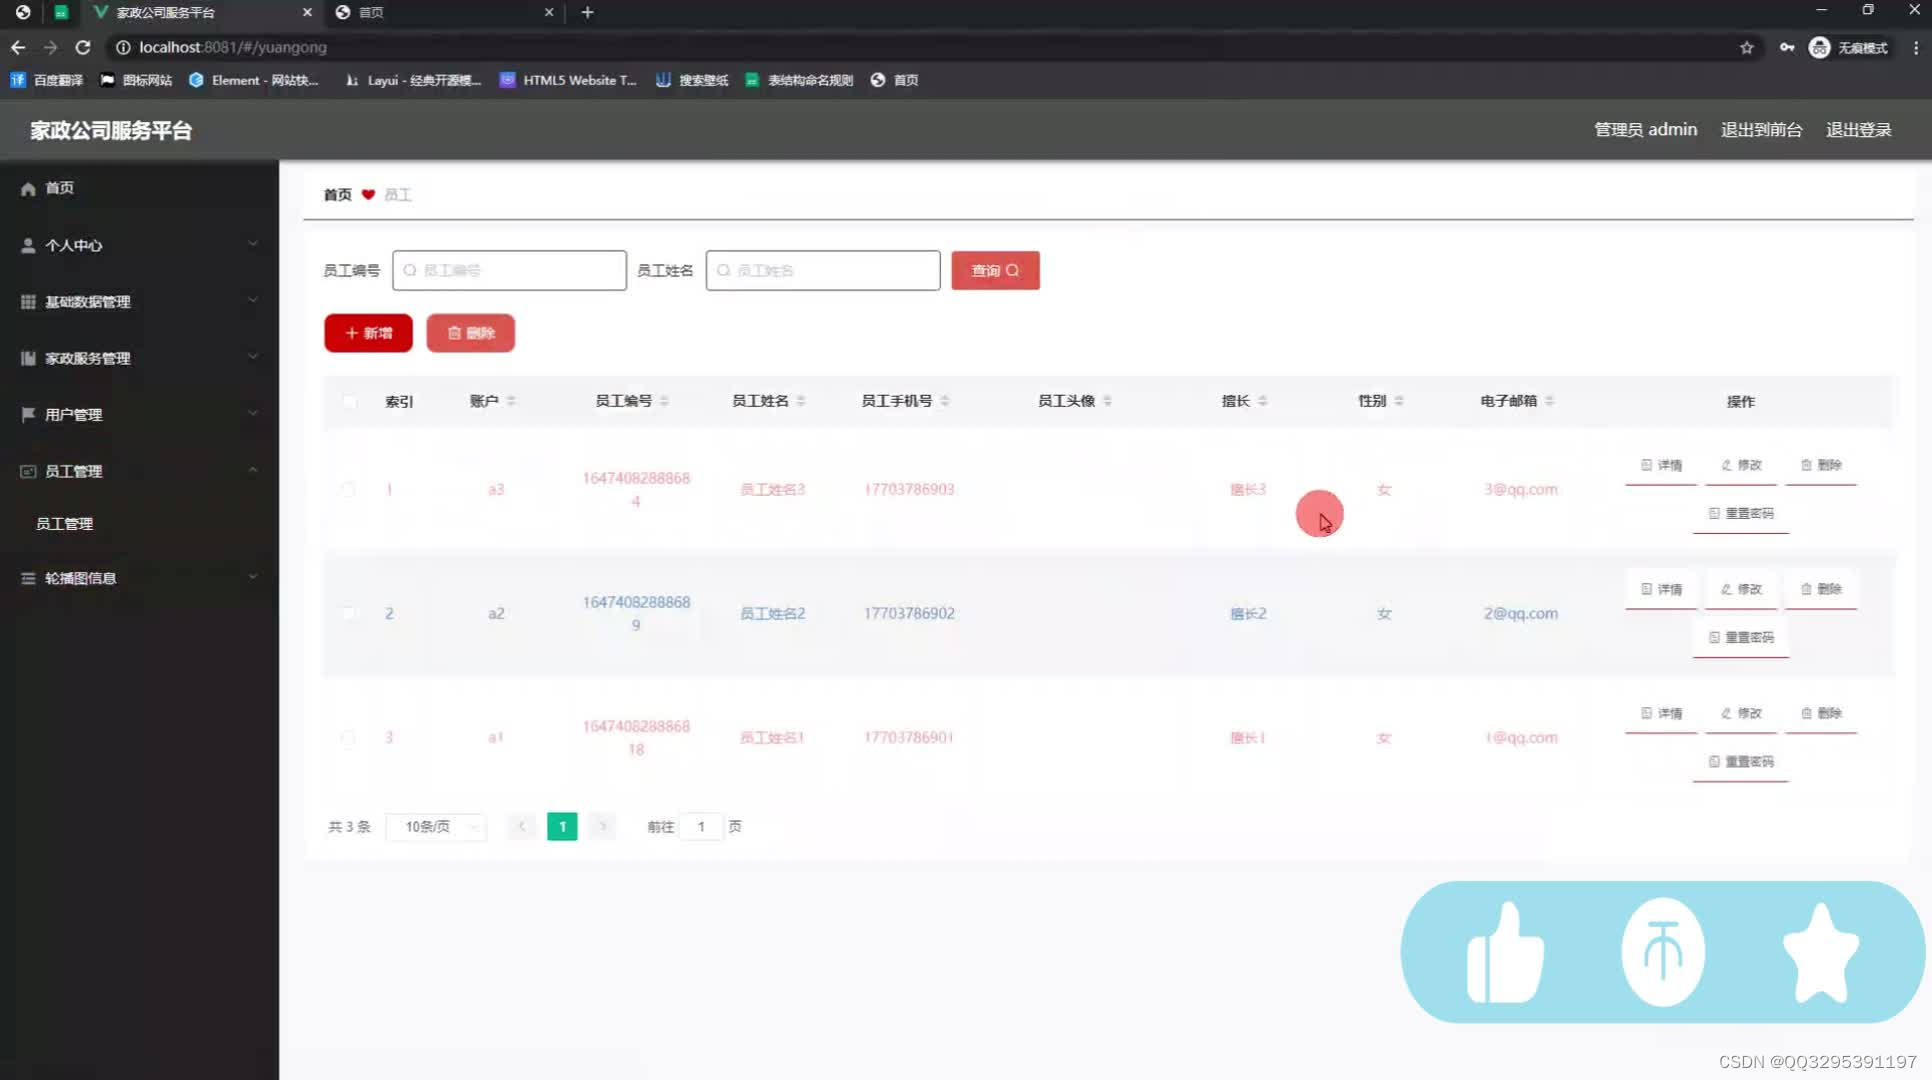Image resolution: width=1932 pixels, height=1080 pixels.
Task: Sort table by 员工编号 column
Action: 664,401
